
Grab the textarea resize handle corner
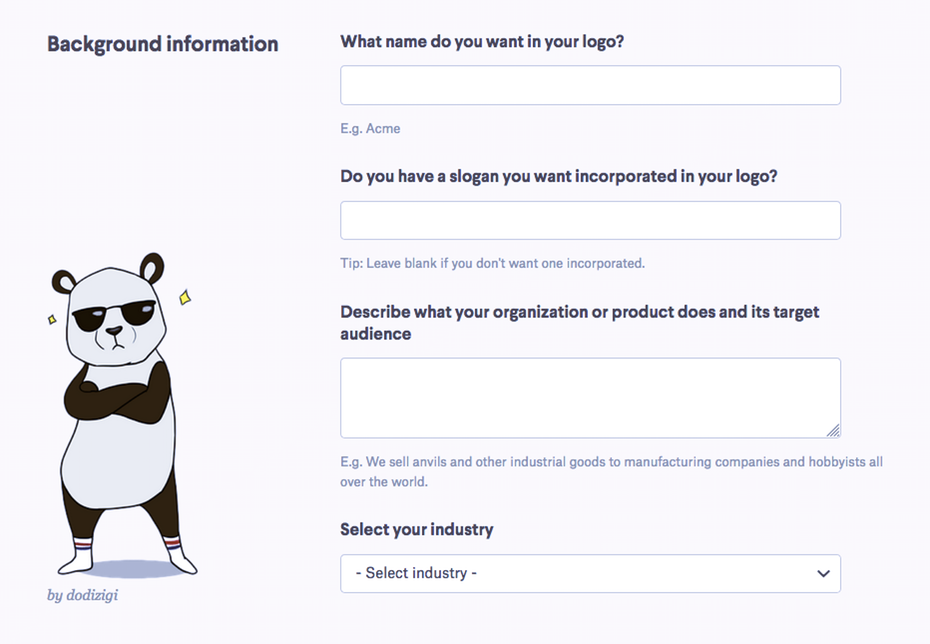pos(833,431)
